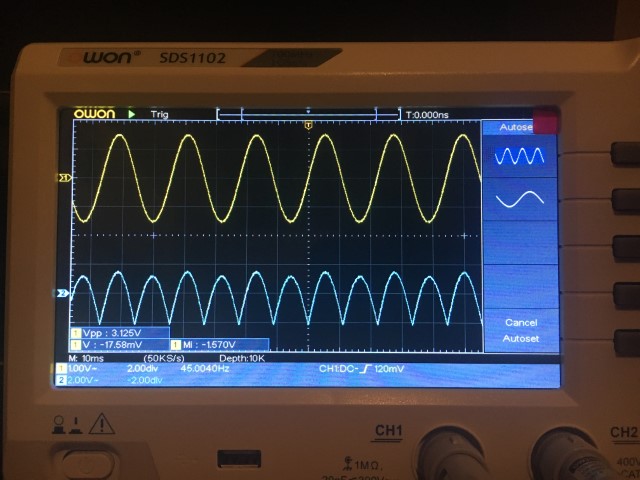Select the multi-cycle waveform autoset option
The image size is (640, 480).
coord(520,156)
